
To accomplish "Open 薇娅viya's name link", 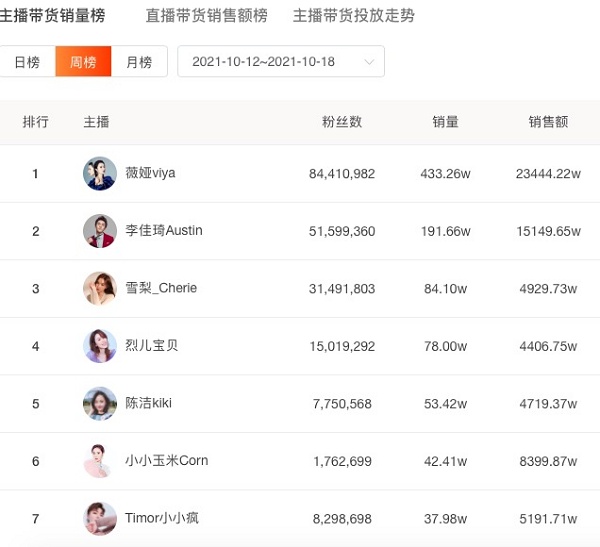I will tap(150, 173).
